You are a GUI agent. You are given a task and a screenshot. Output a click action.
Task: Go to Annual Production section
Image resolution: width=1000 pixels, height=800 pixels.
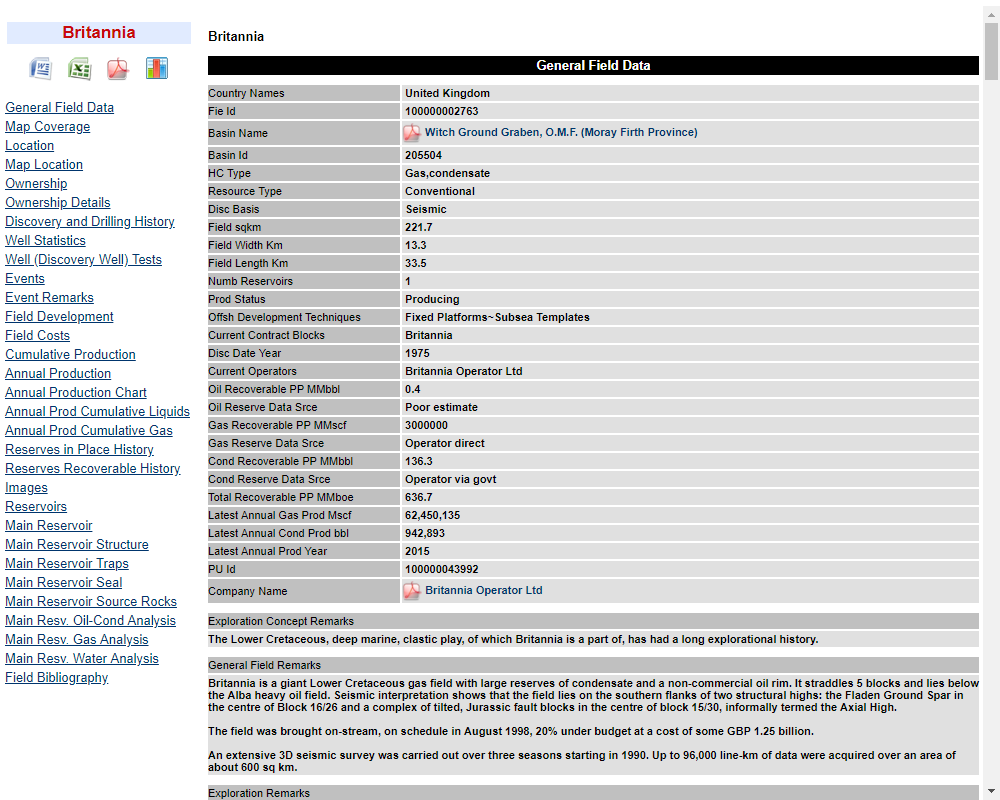pos(58,374)
